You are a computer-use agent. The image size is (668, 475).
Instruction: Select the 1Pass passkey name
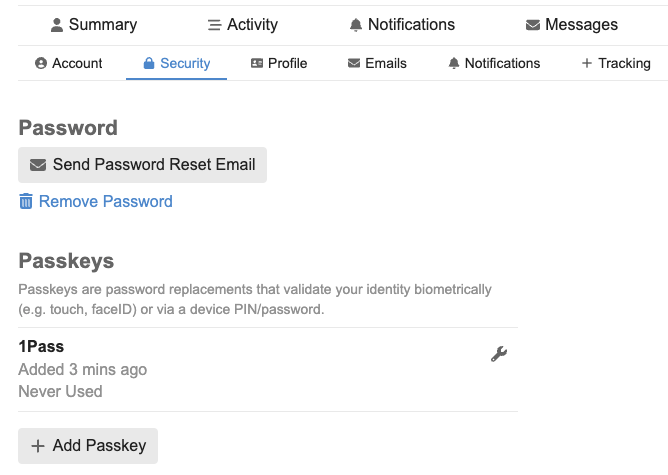(x=41, y=347)
